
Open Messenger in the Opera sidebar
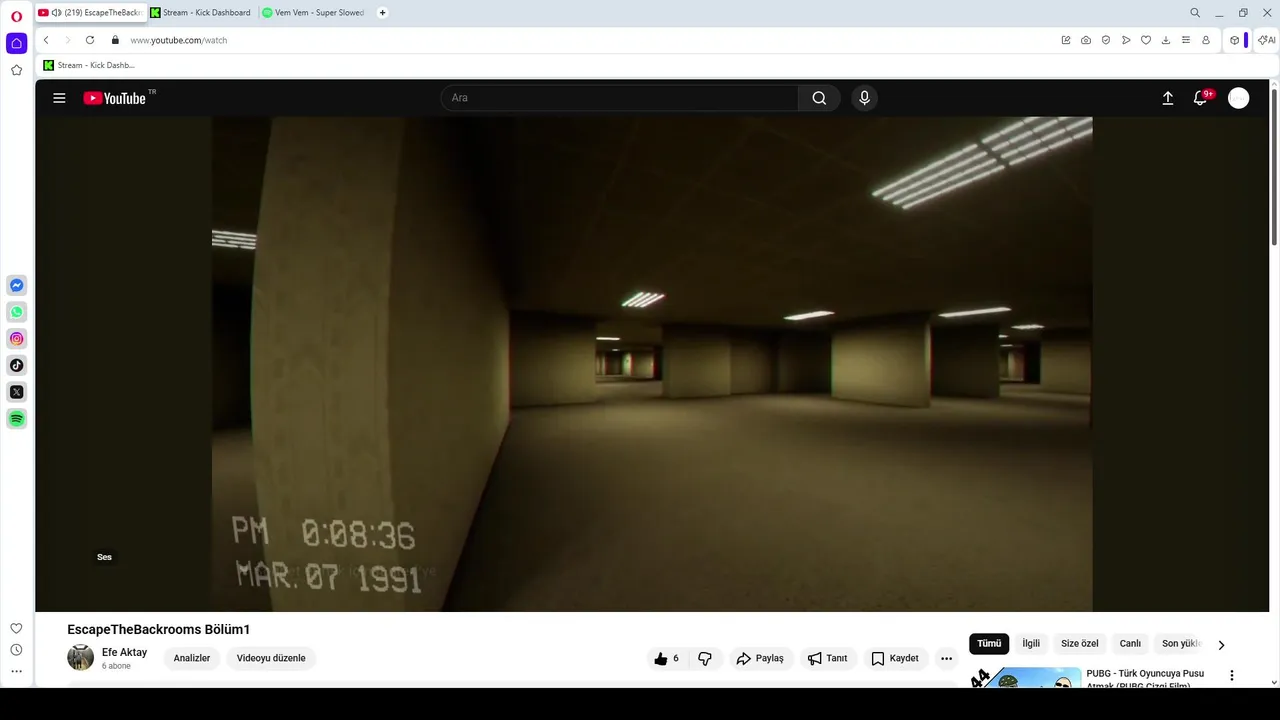coord(16,286)
